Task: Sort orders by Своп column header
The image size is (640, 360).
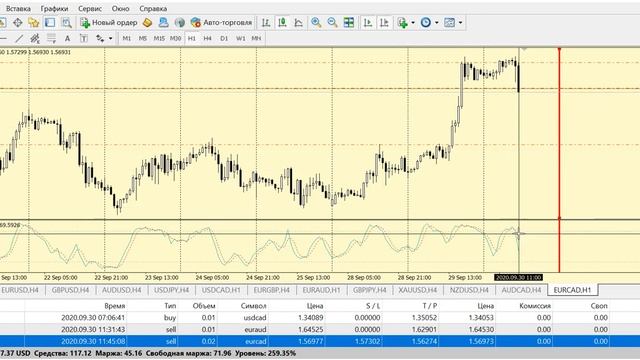Action: point(599,306)
